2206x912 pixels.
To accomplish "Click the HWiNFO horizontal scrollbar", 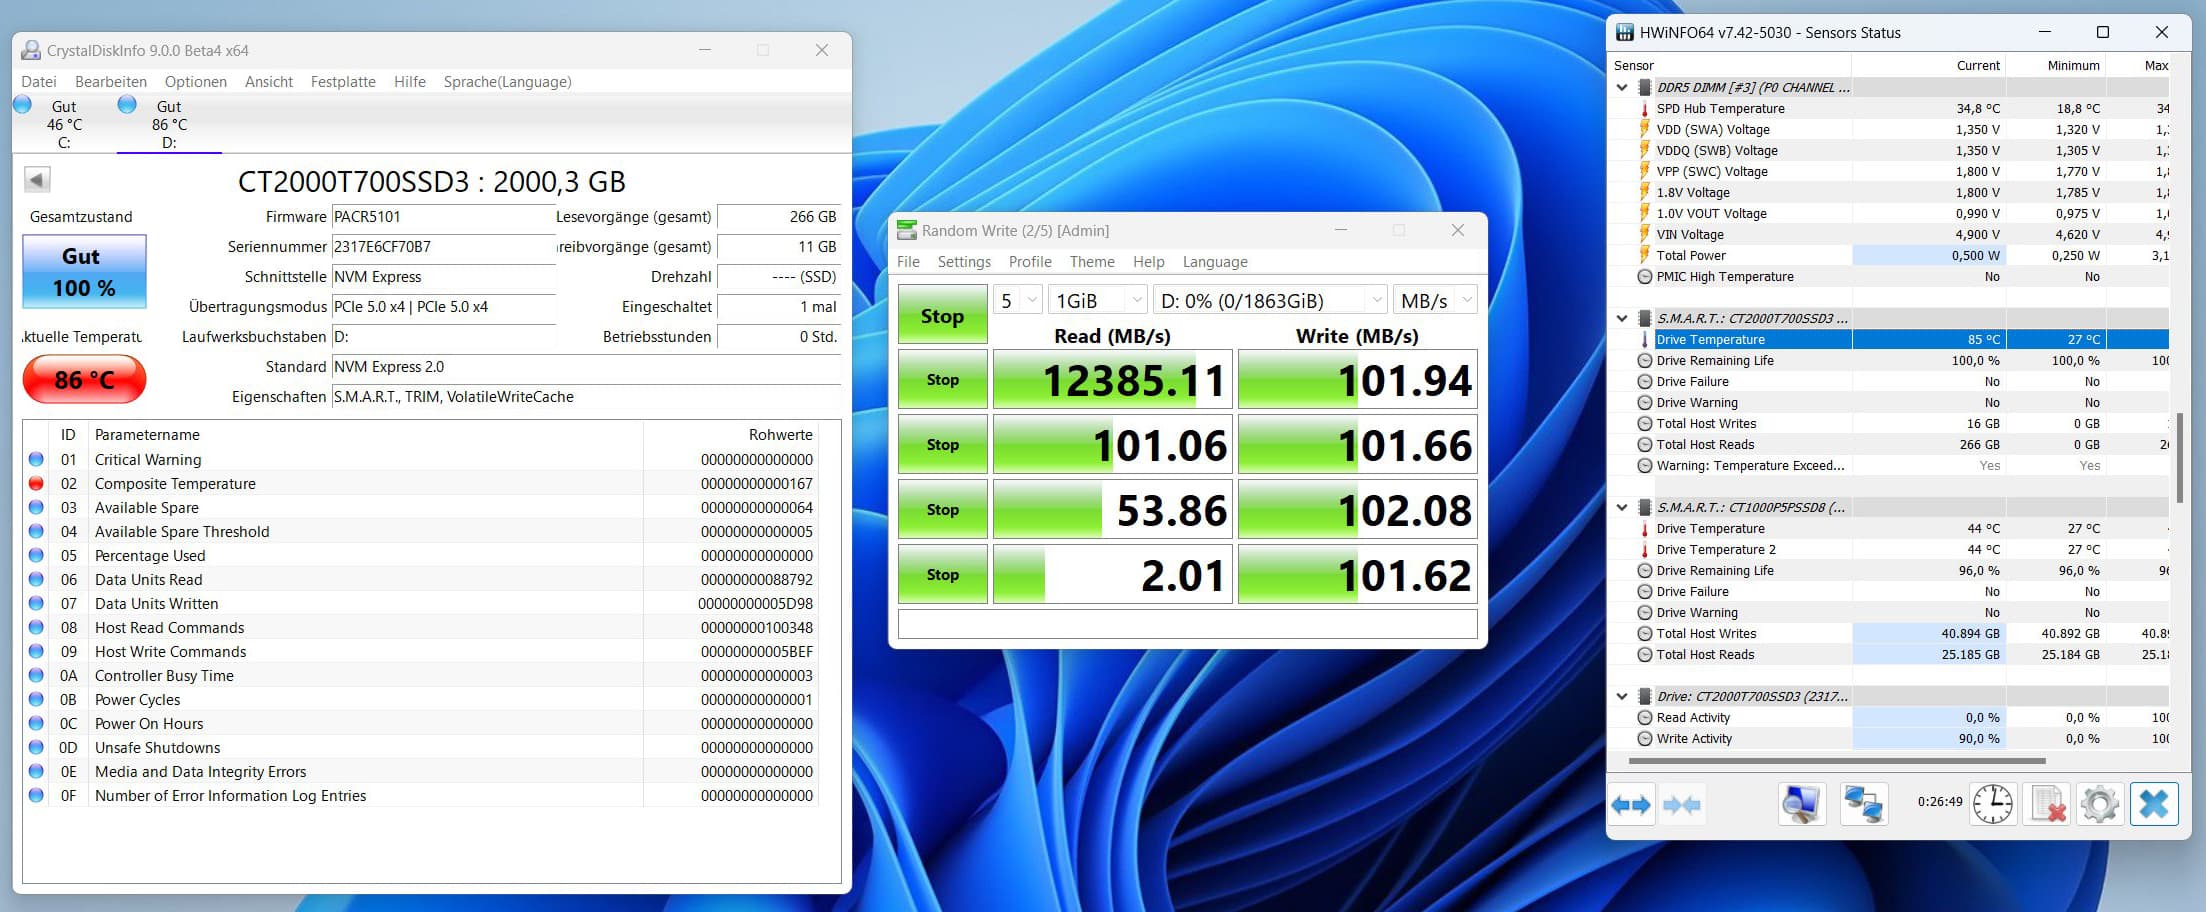I will click(1836, 761).
